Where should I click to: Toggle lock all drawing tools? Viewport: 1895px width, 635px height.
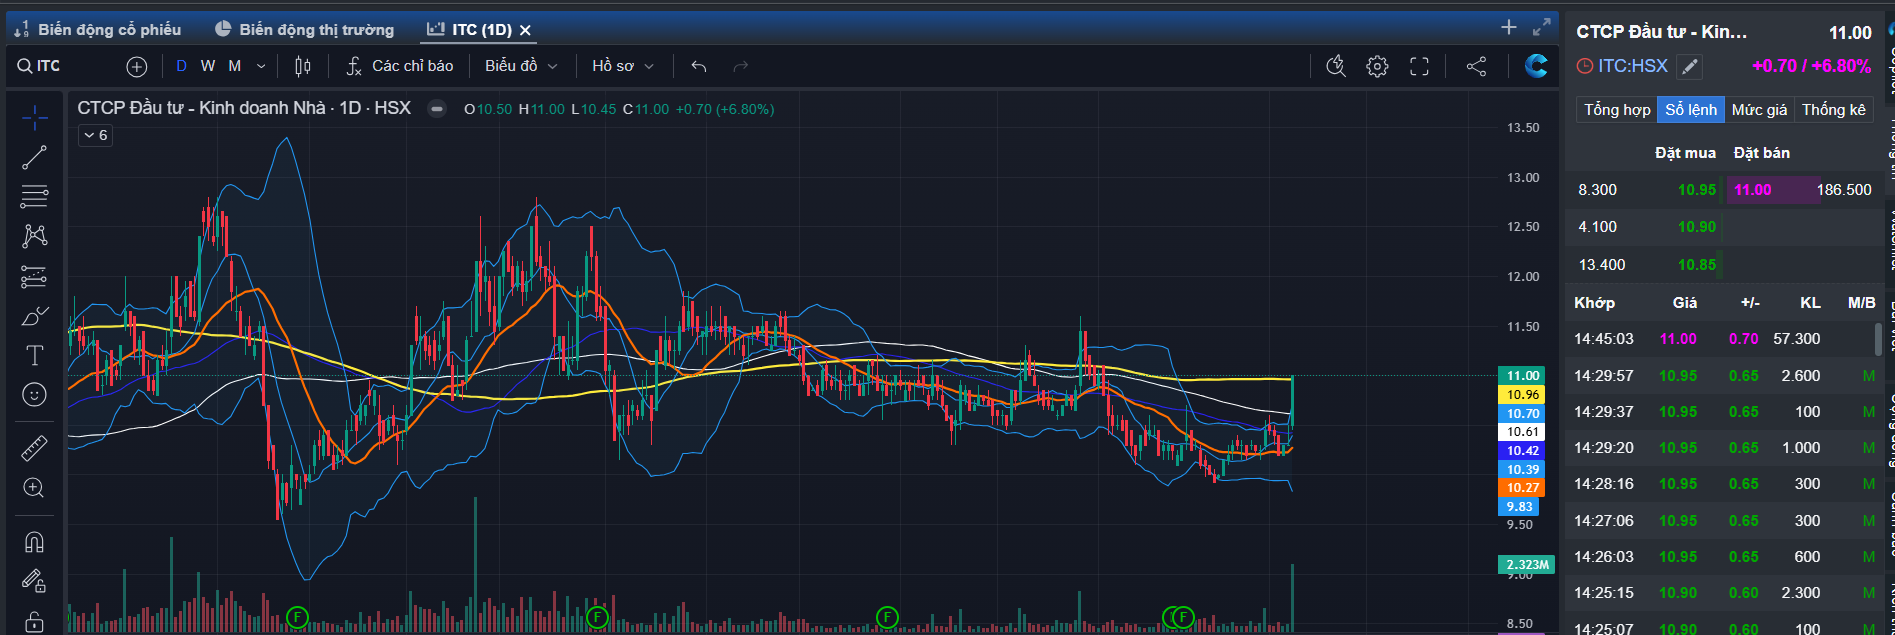[x=34, y=622]
